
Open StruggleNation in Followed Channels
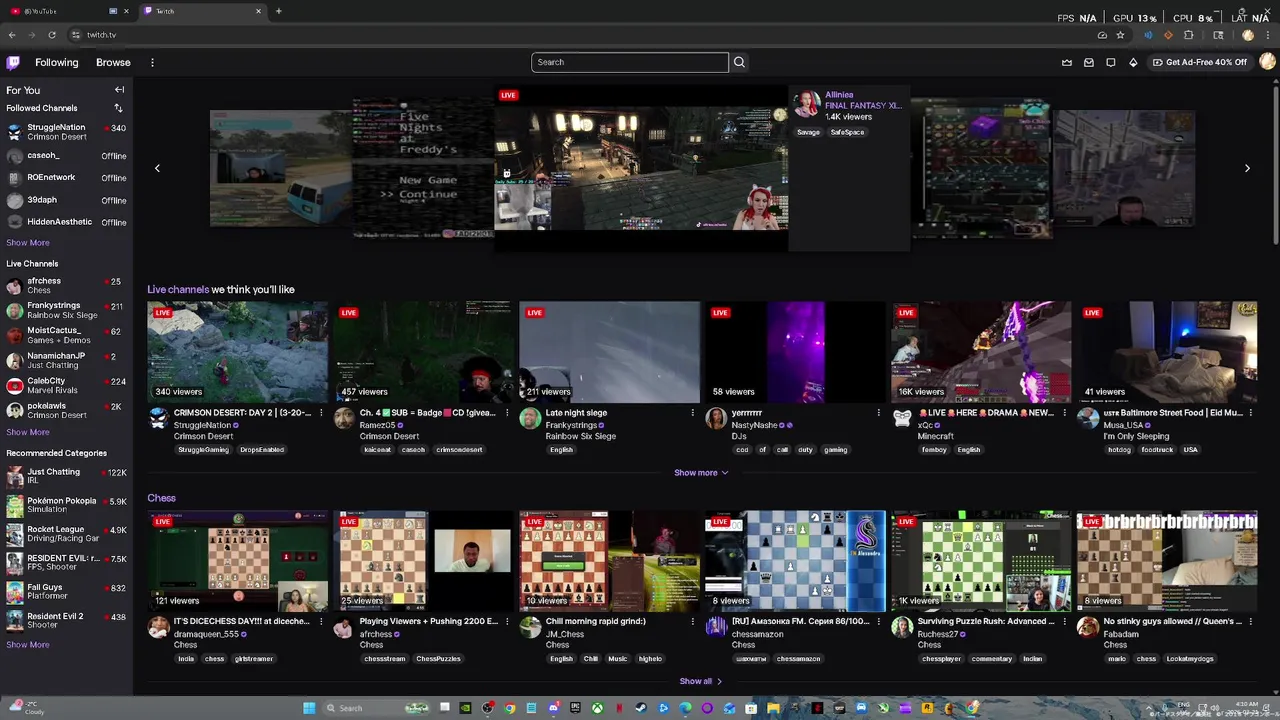click(x=66, y=132)
